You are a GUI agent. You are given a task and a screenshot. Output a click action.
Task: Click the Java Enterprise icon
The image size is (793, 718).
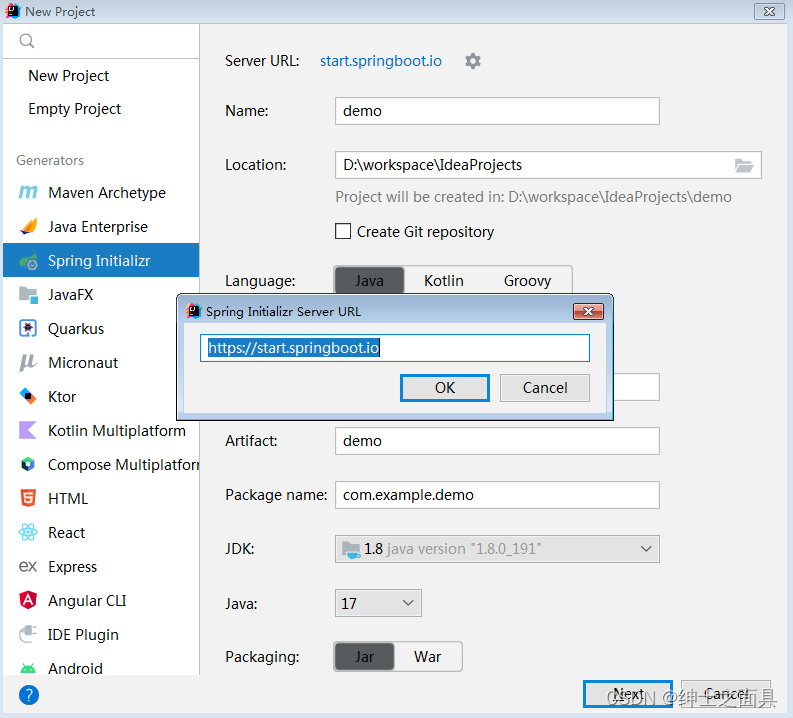(28, 227)
